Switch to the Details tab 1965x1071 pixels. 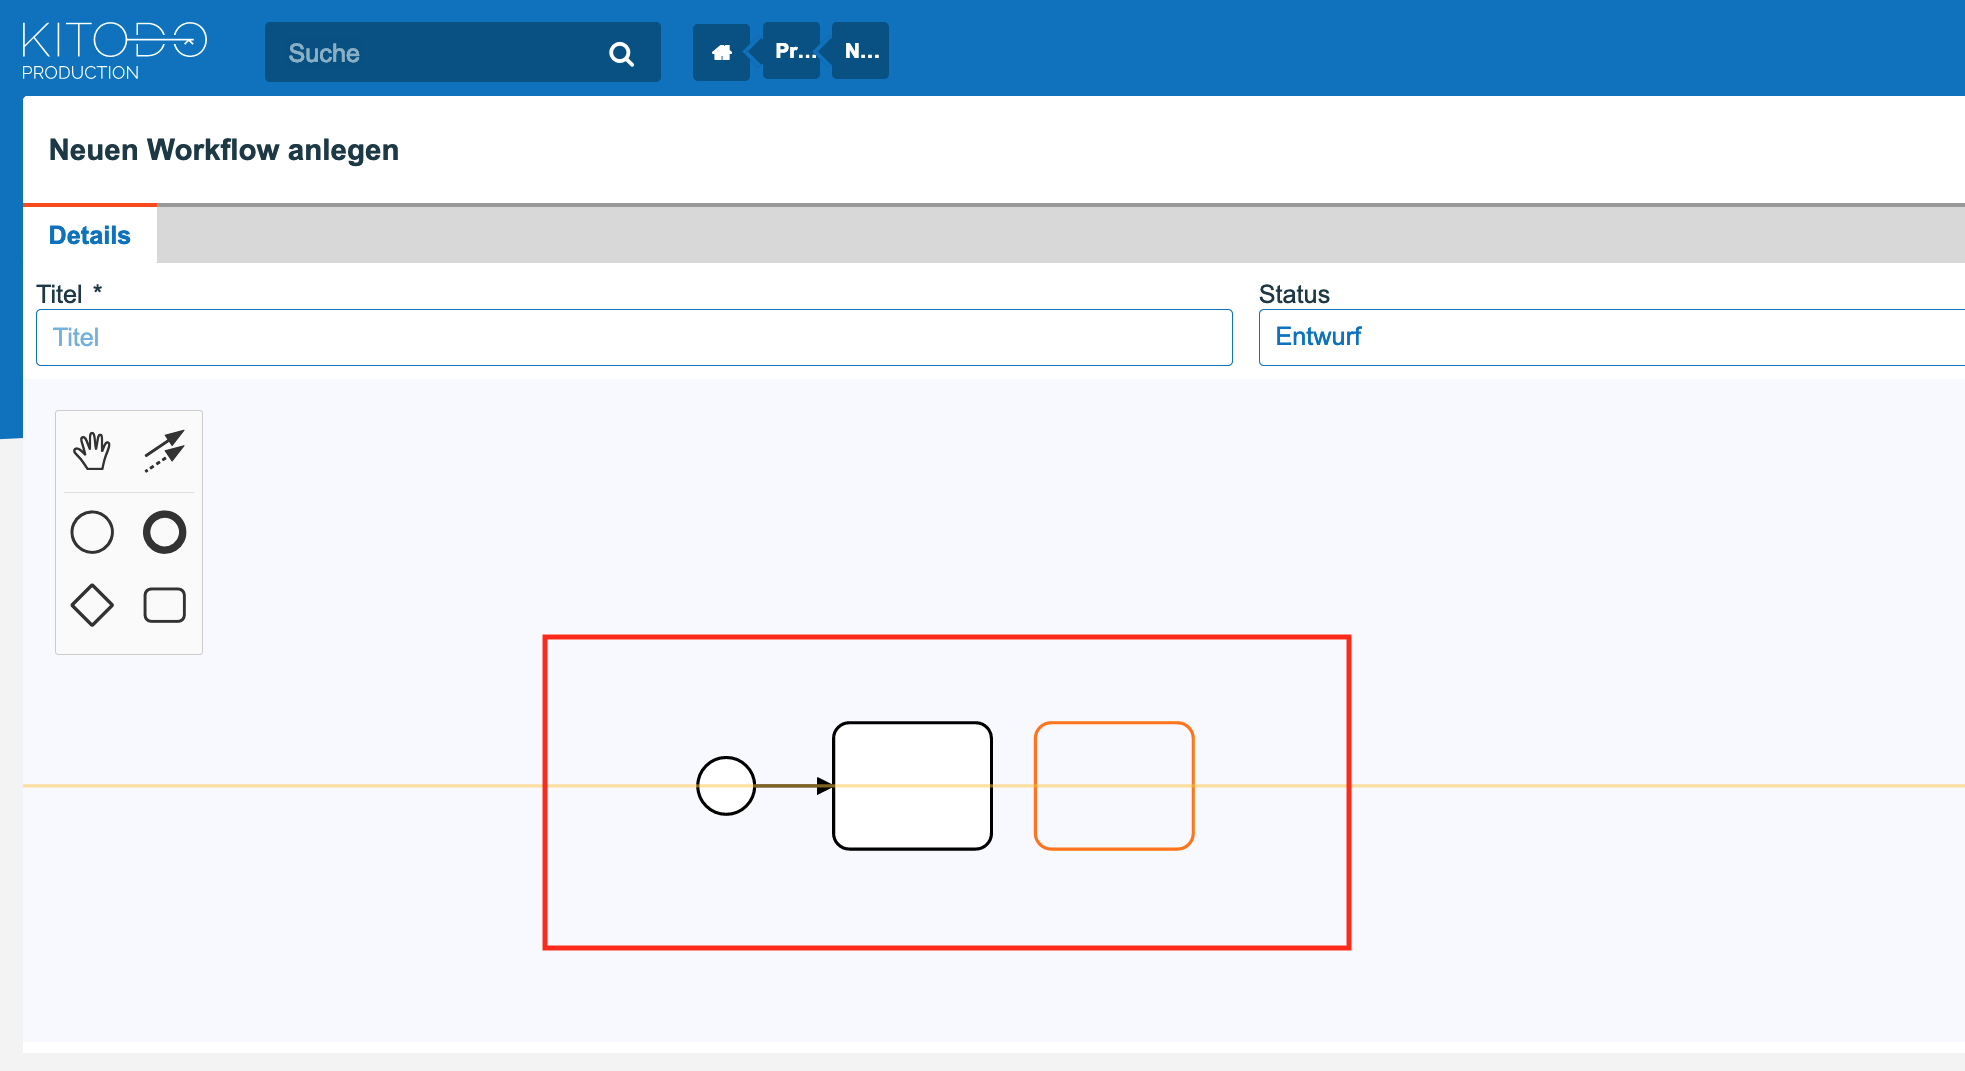click(90, 235)
